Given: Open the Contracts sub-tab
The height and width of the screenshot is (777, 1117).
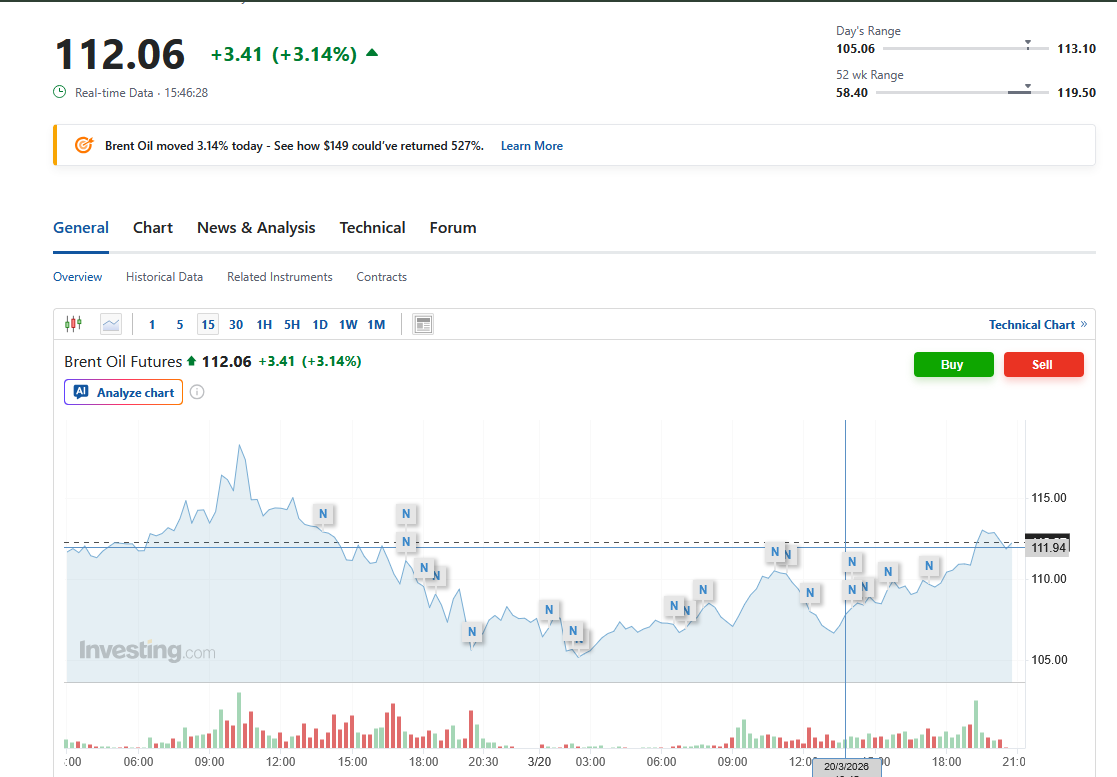Looking at the screenshot, I should (382, 277).
